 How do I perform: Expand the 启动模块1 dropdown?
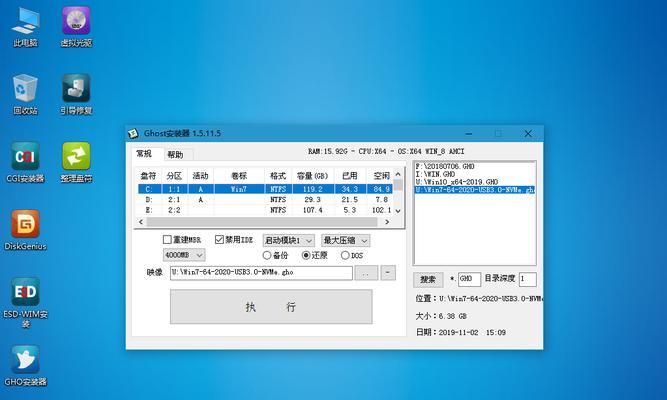(289, 240)
